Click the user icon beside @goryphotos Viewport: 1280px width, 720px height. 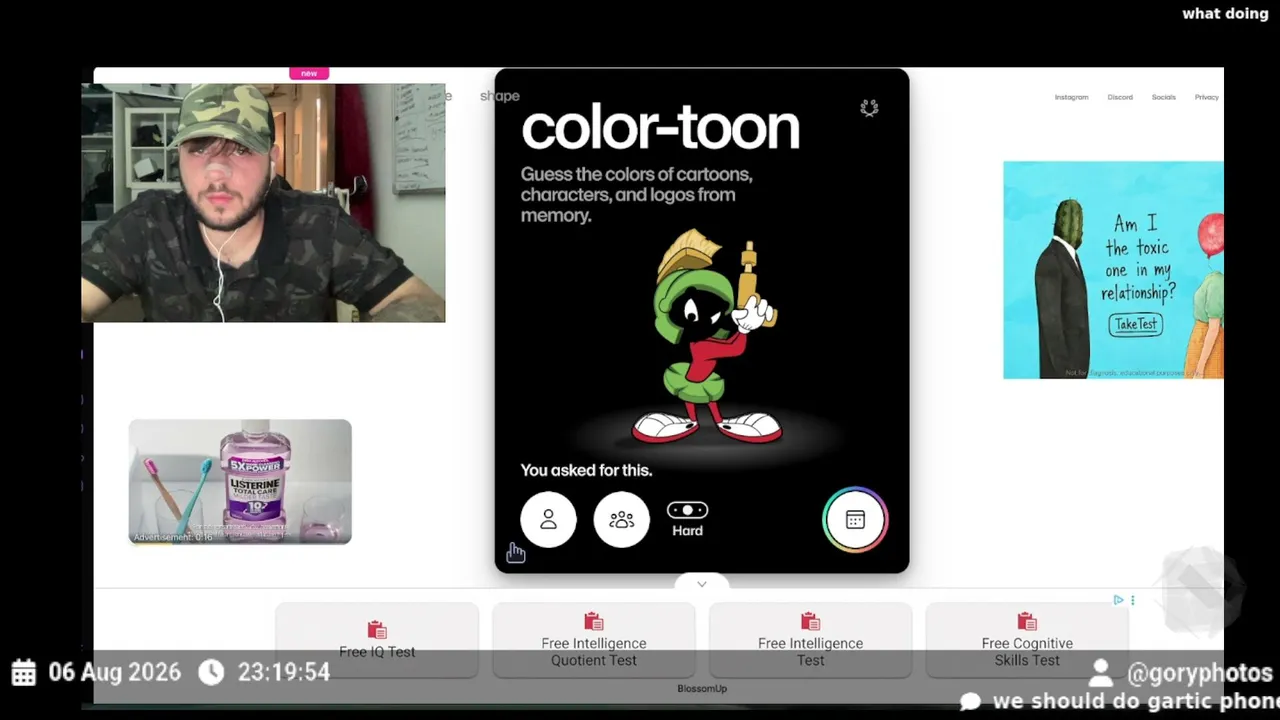tap(1101, 673)
